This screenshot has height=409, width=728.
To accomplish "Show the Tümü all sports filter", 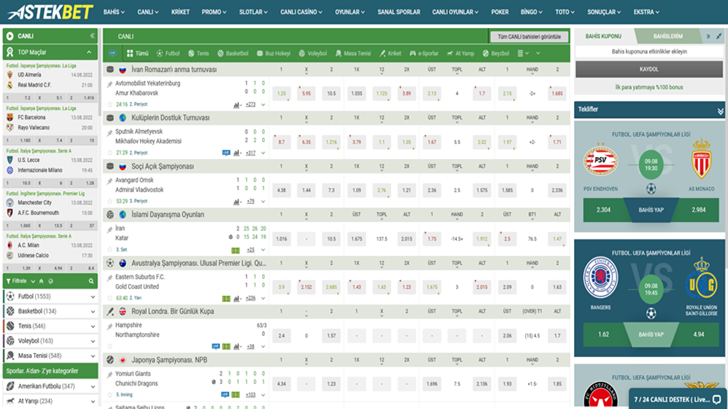I will pyautogui.click(x=137, y=53).
